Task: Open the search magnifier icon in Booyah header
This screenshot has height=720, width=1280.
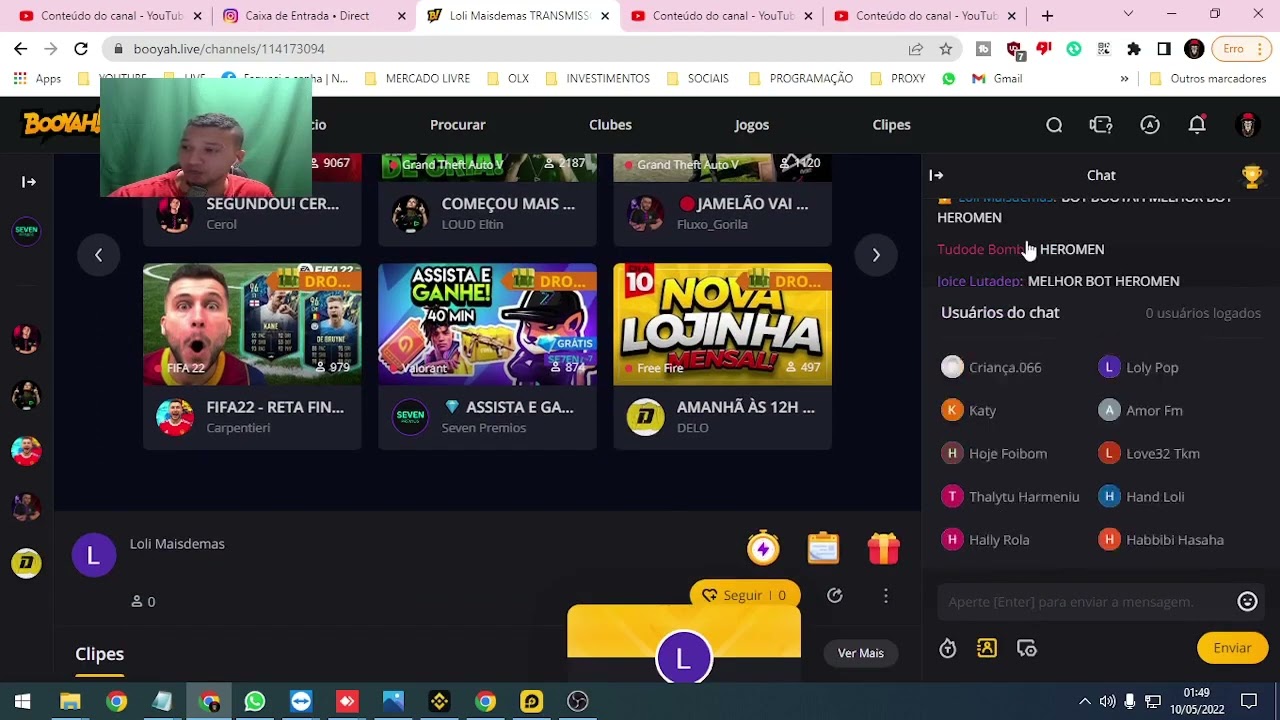Action: coord(1054,125)
